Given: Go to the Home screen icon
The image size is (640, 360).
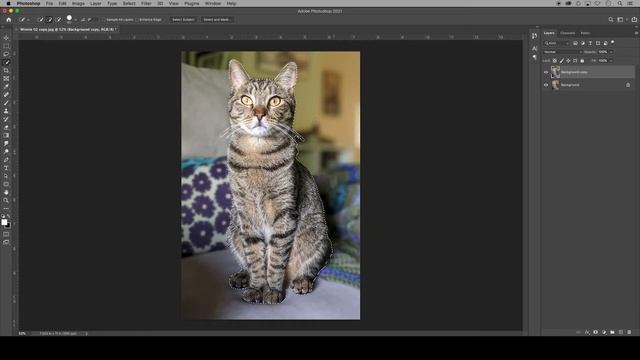Looking at the screenshot, I should pyautogui.click(x=9, y=20).
